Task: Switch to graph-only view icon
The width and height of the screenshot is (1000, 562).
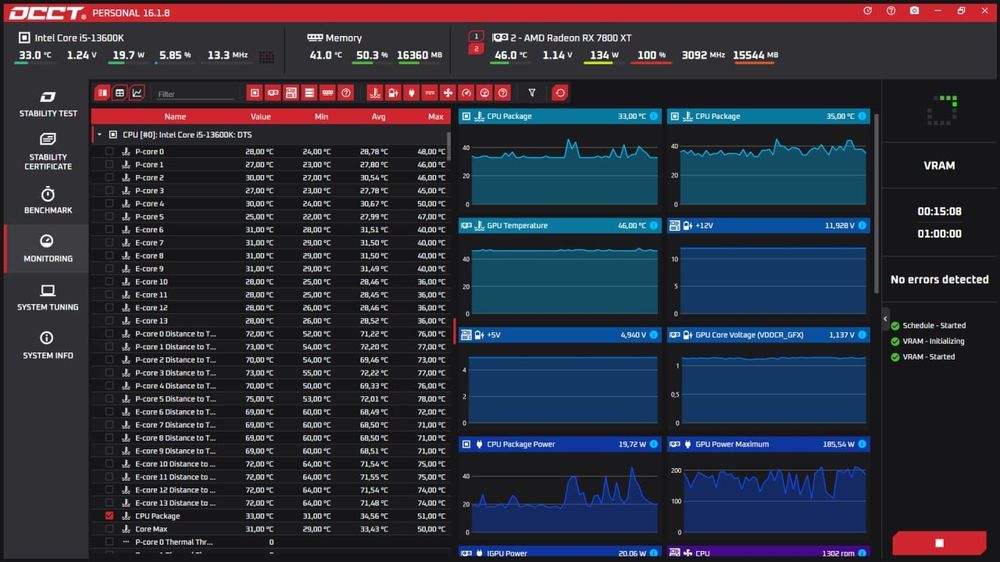Action: tap(137, 93)
